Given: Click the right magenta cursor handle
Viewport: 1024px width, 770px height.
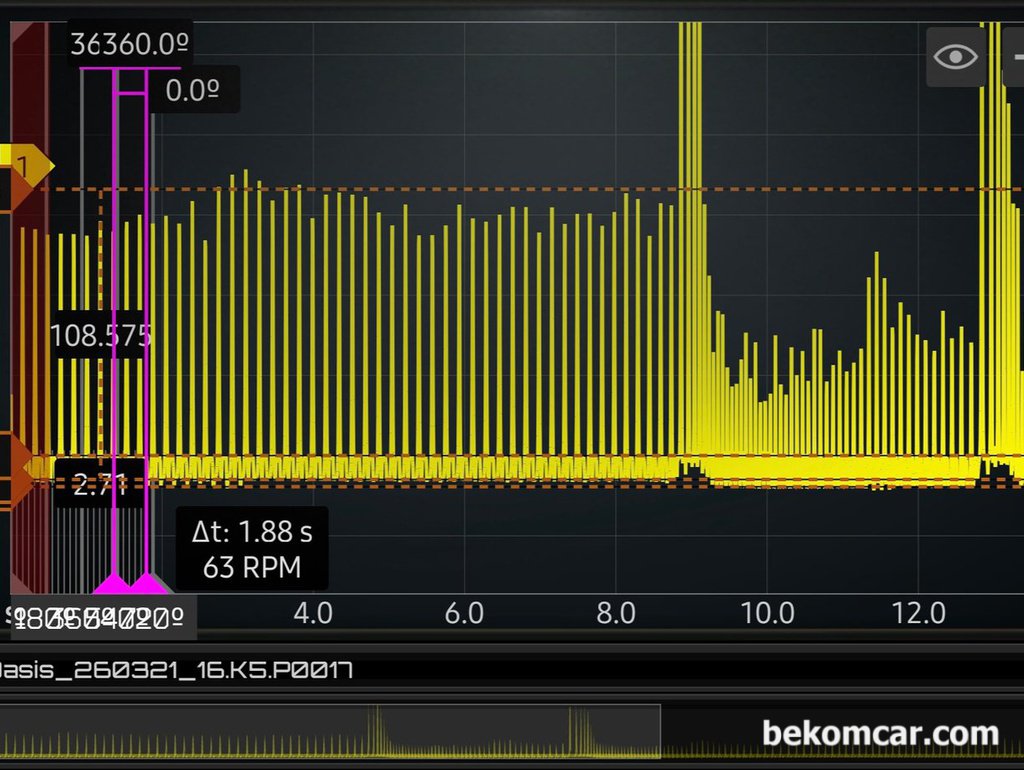Looking at the screenshot, I should pyautogui.click(x=149, y=584).
